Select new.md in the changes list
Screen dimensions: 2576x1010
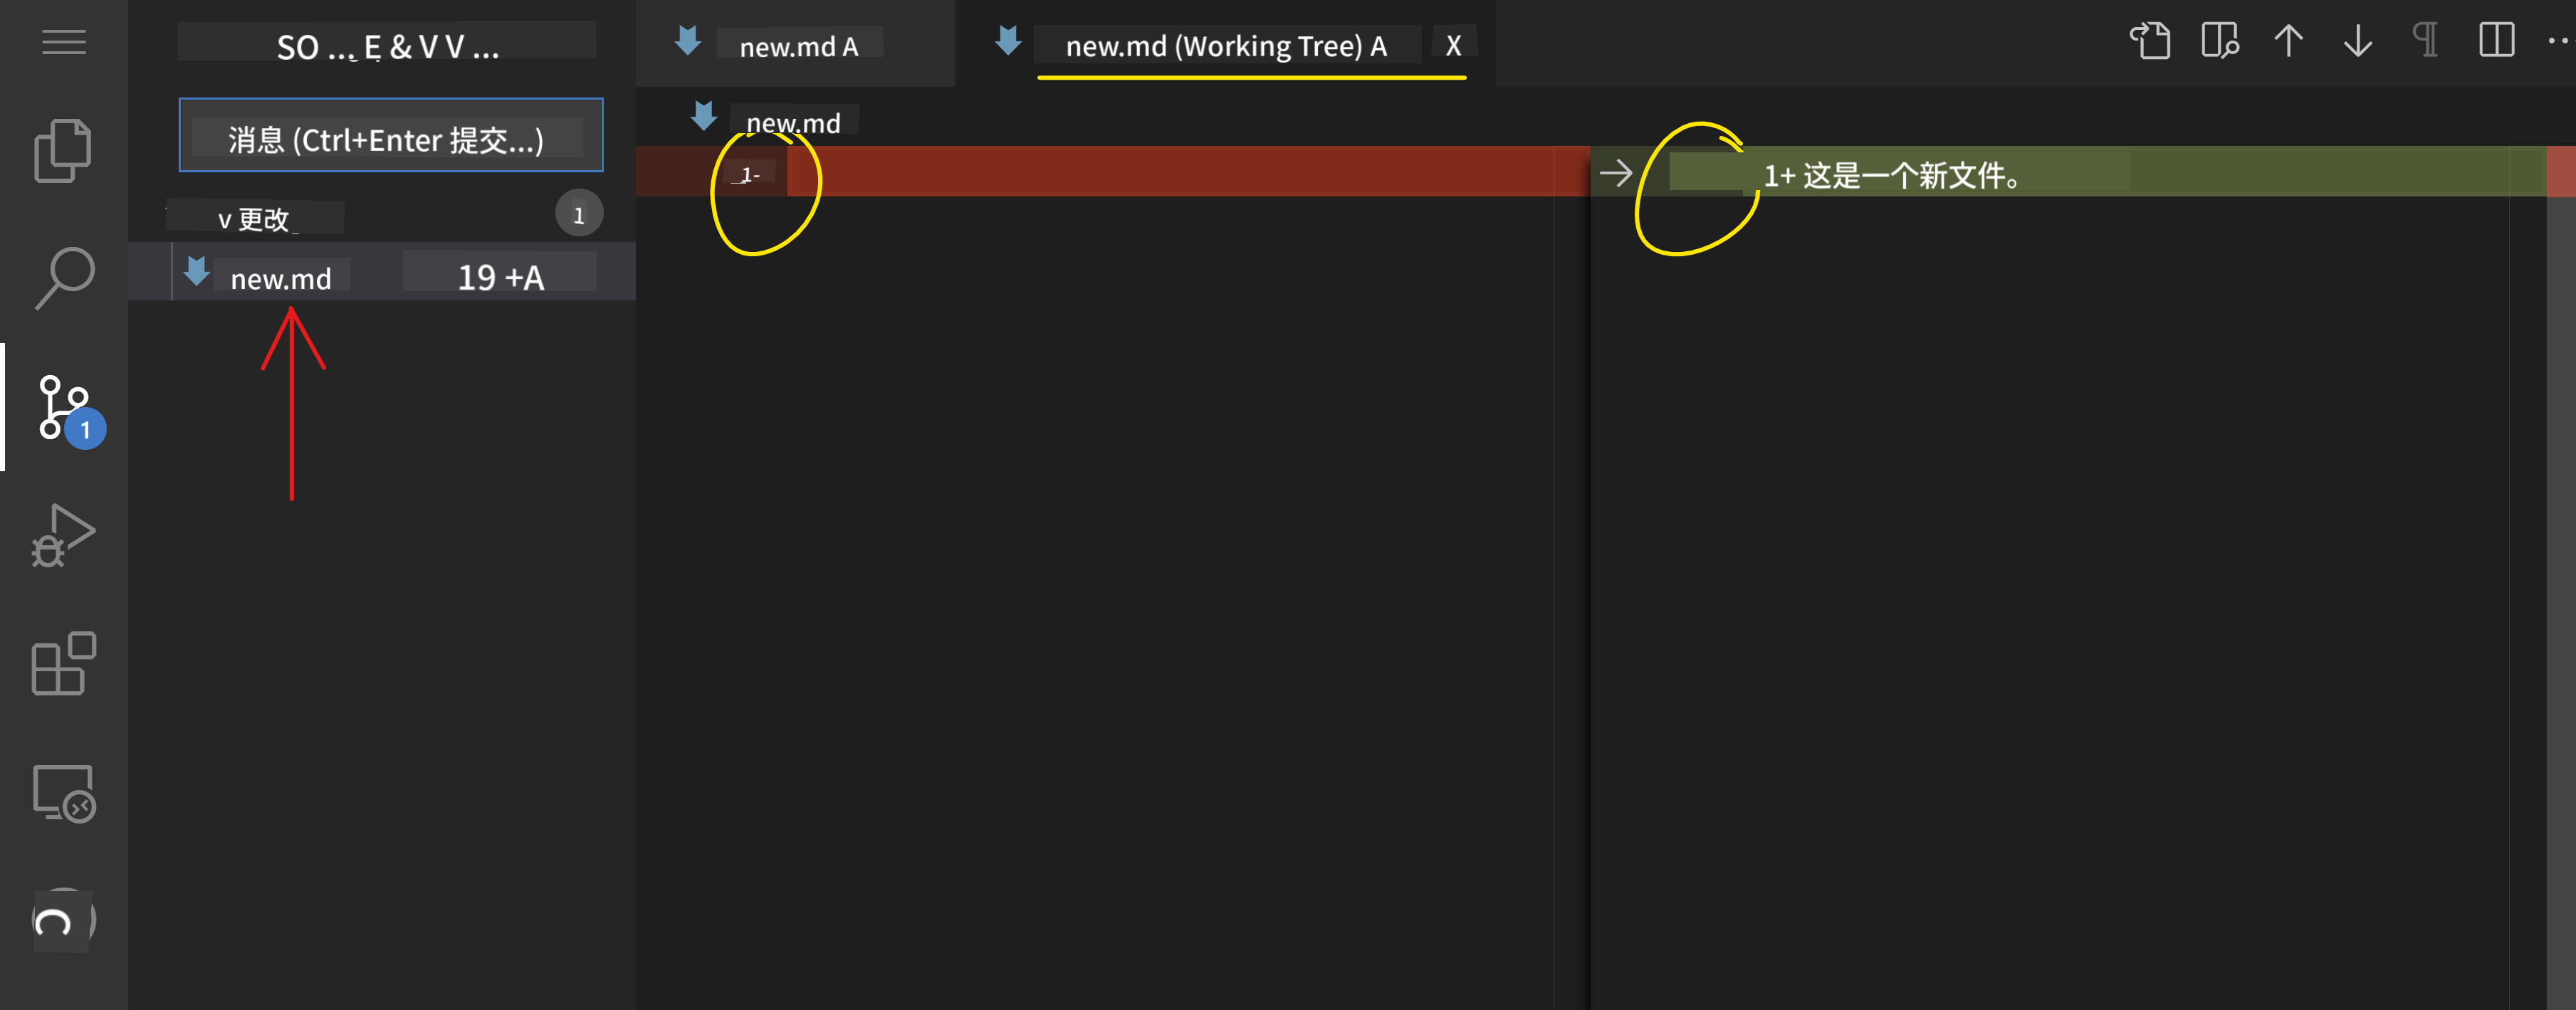(281, 278)
